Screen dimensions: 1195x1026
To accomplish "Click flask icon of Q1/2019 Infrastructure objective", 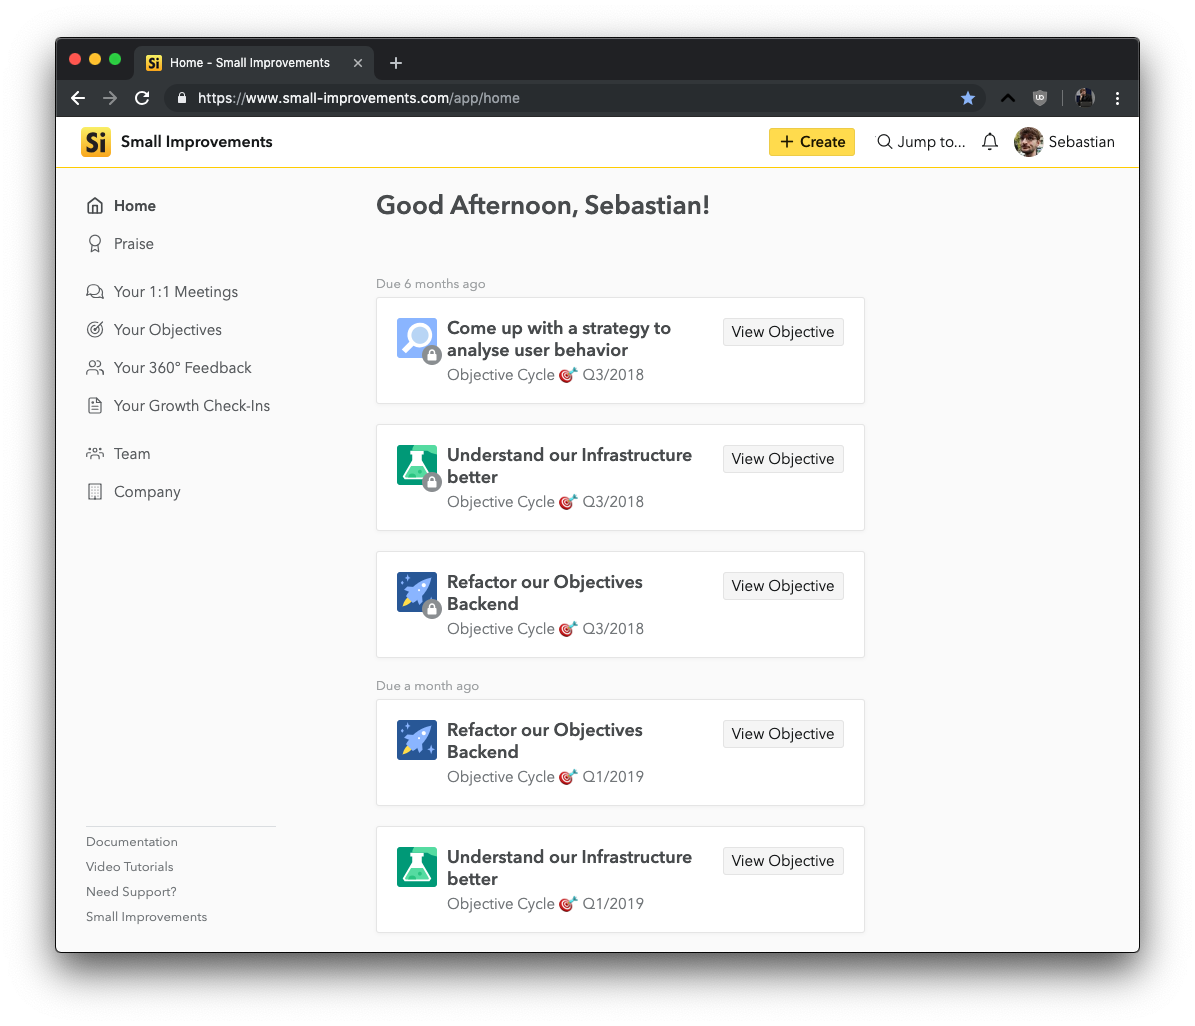I will tap(417, 867).
